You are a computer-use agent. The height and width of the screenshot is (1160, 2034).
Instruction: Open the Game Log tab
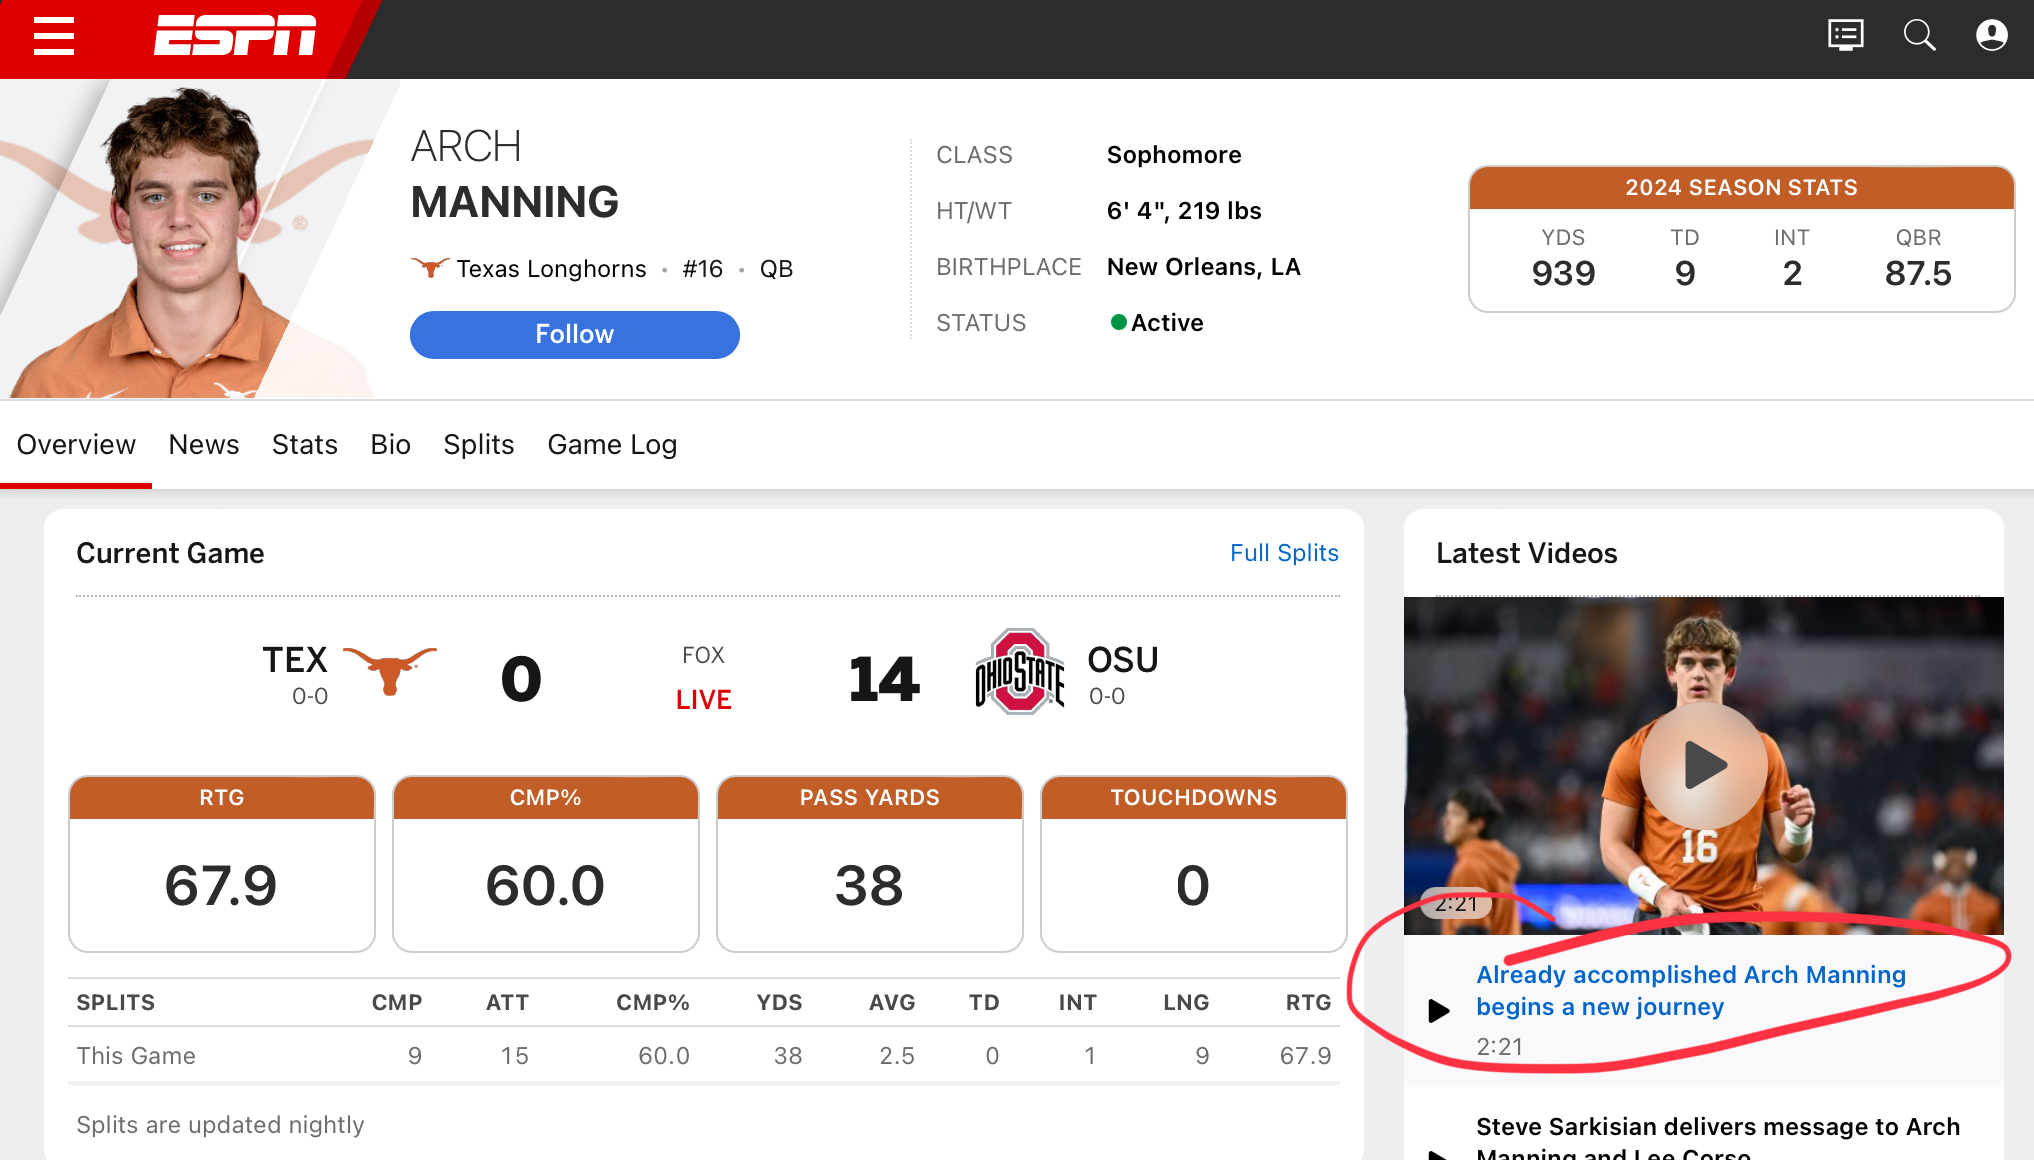pos(612,445)
